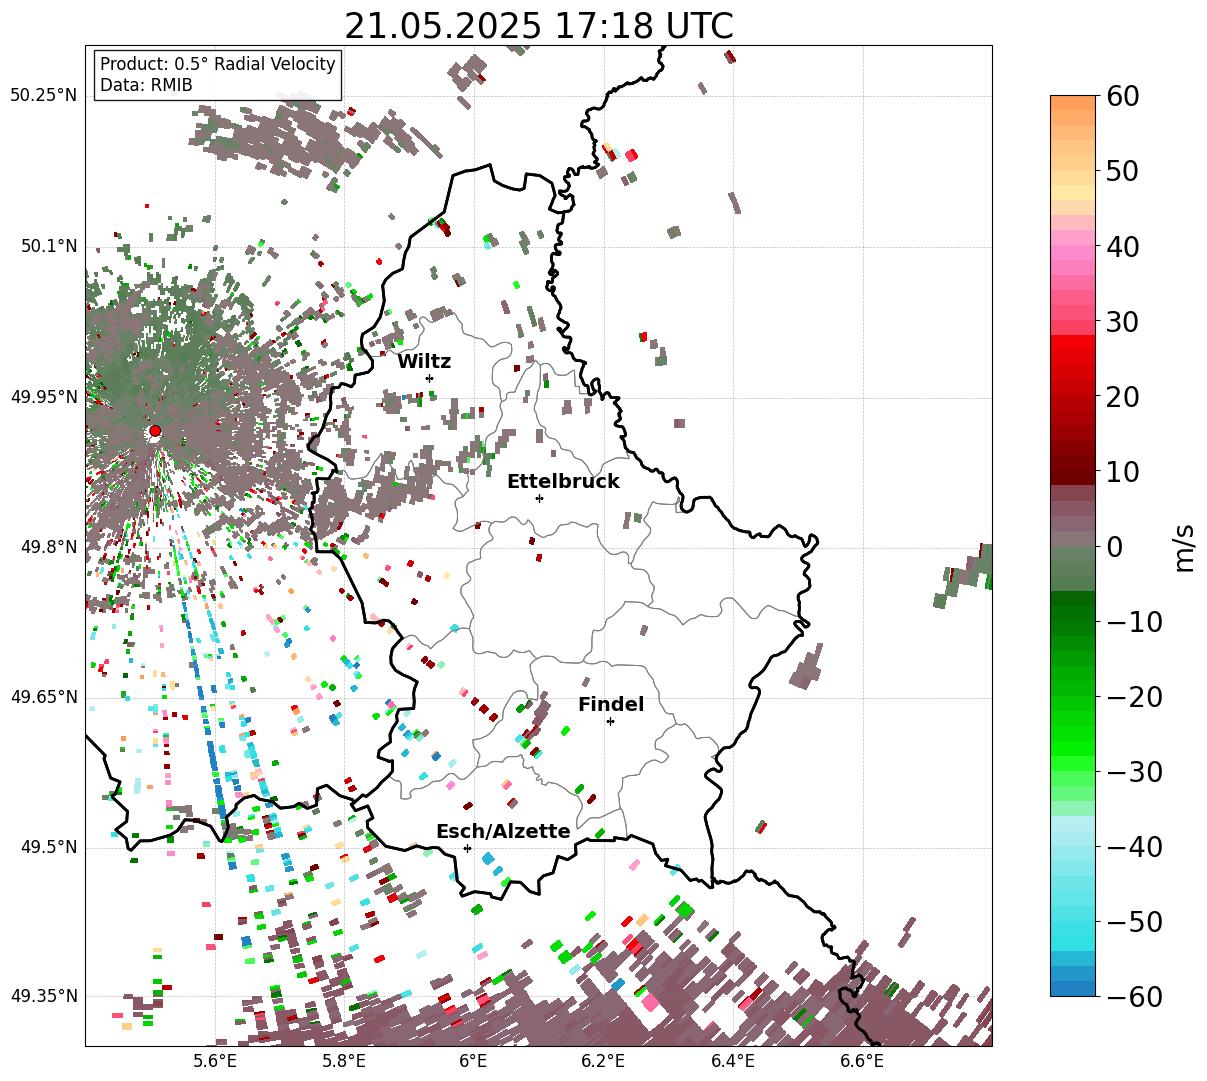Click the bright green colorbar segment near −25 m/s

[x=1073, y=733]
